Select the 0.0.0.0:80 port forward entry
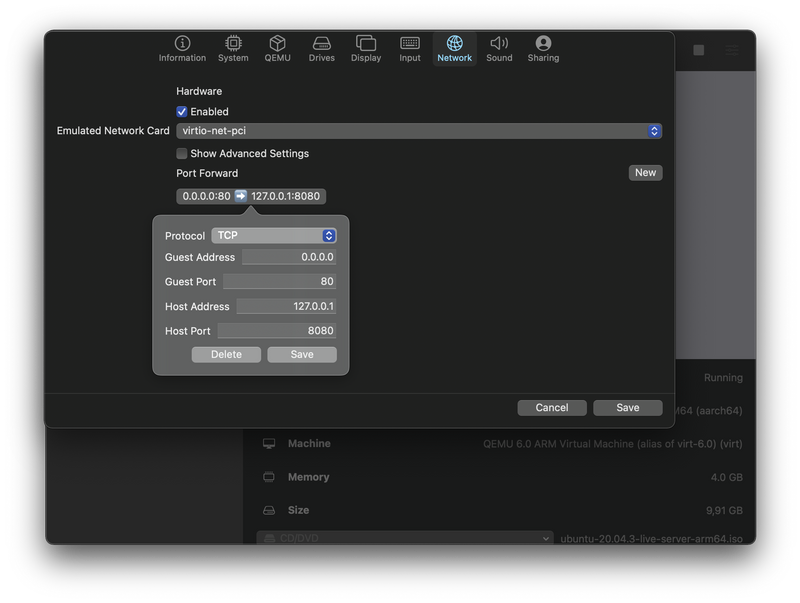 [251, 196]
